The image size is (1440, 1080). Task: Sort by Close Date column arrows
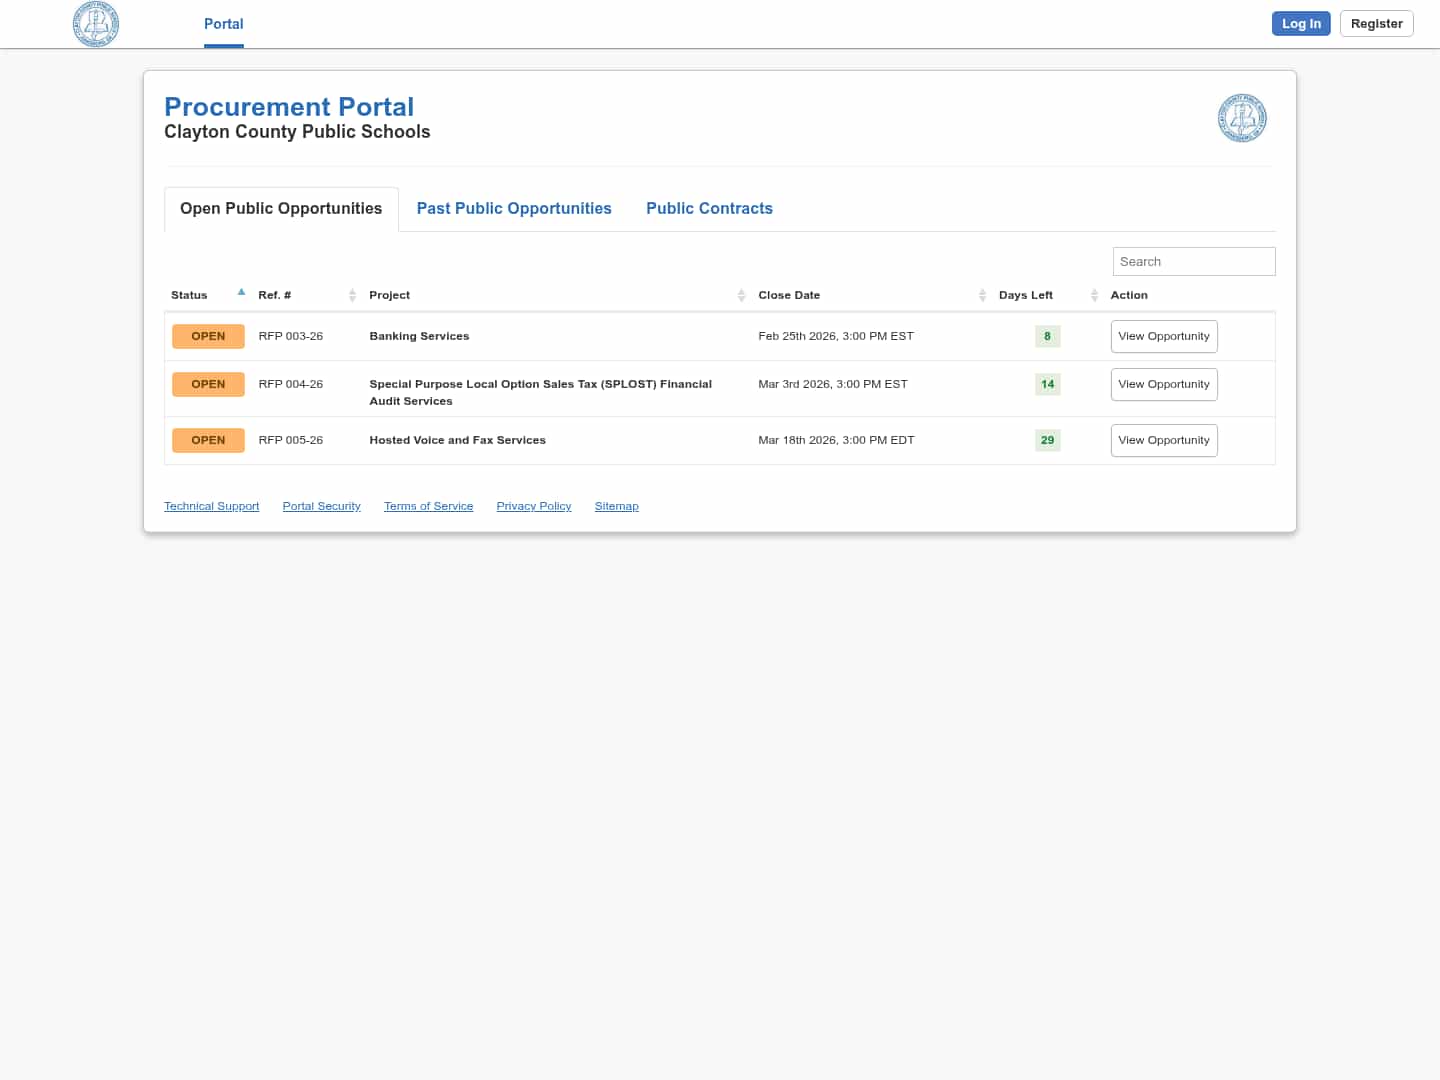point(982,295)
